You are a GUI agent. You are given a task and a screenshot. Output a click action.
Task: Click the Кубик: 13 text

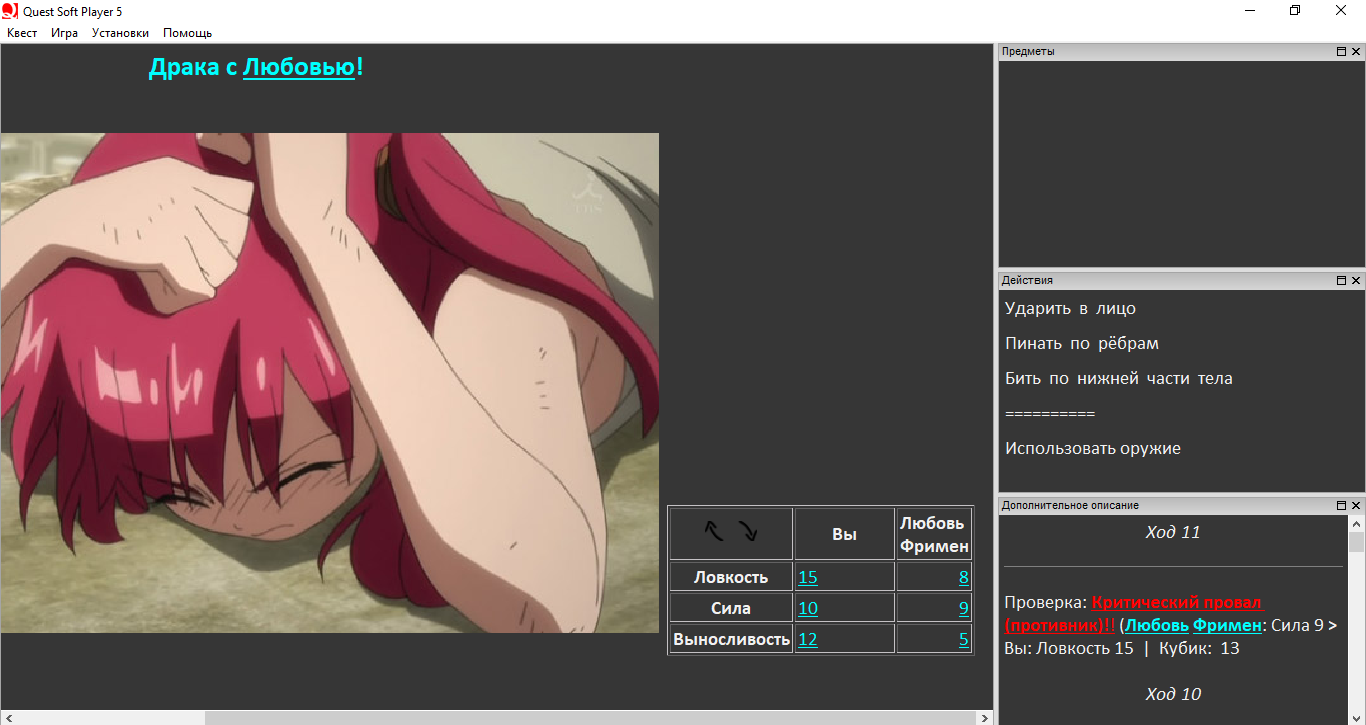click(x=1199, y=648)
